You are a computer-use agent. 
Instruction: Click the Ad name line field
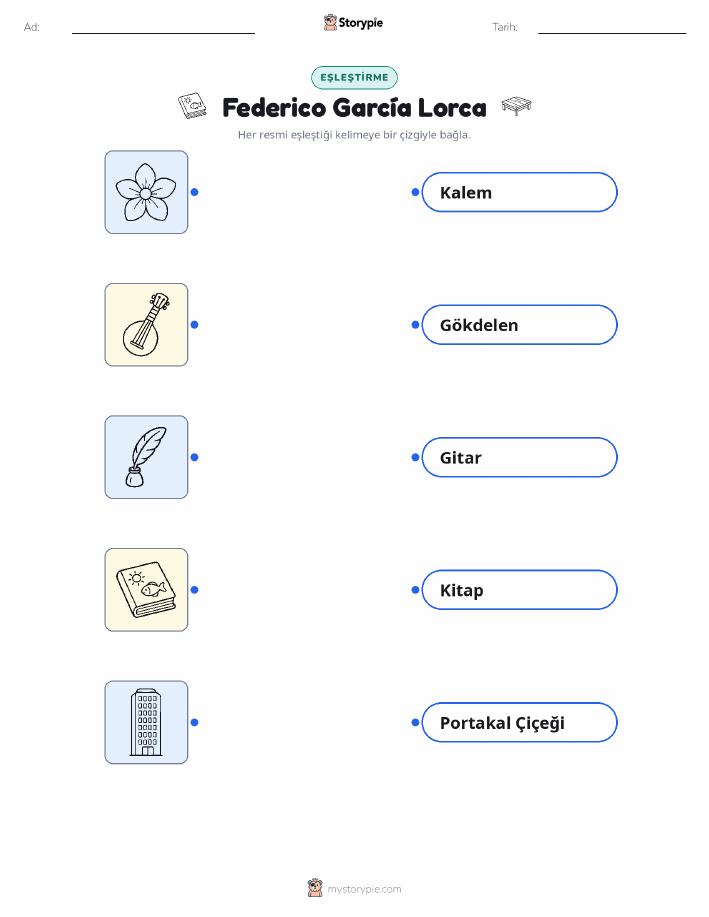point(163,27)
